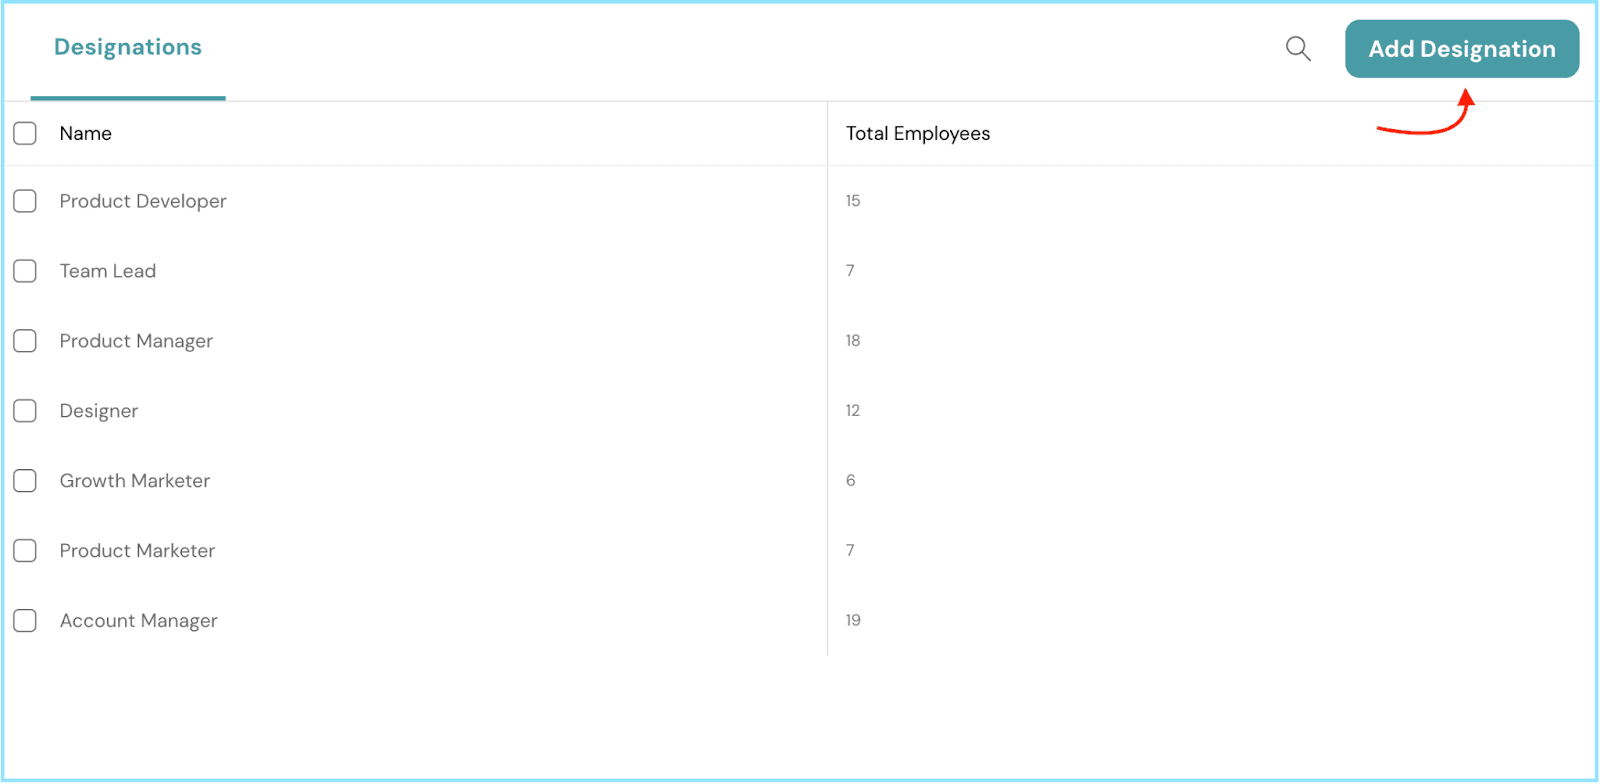Check the Product Developer checkbox
1600x784 pixels.
coord(25,201)
